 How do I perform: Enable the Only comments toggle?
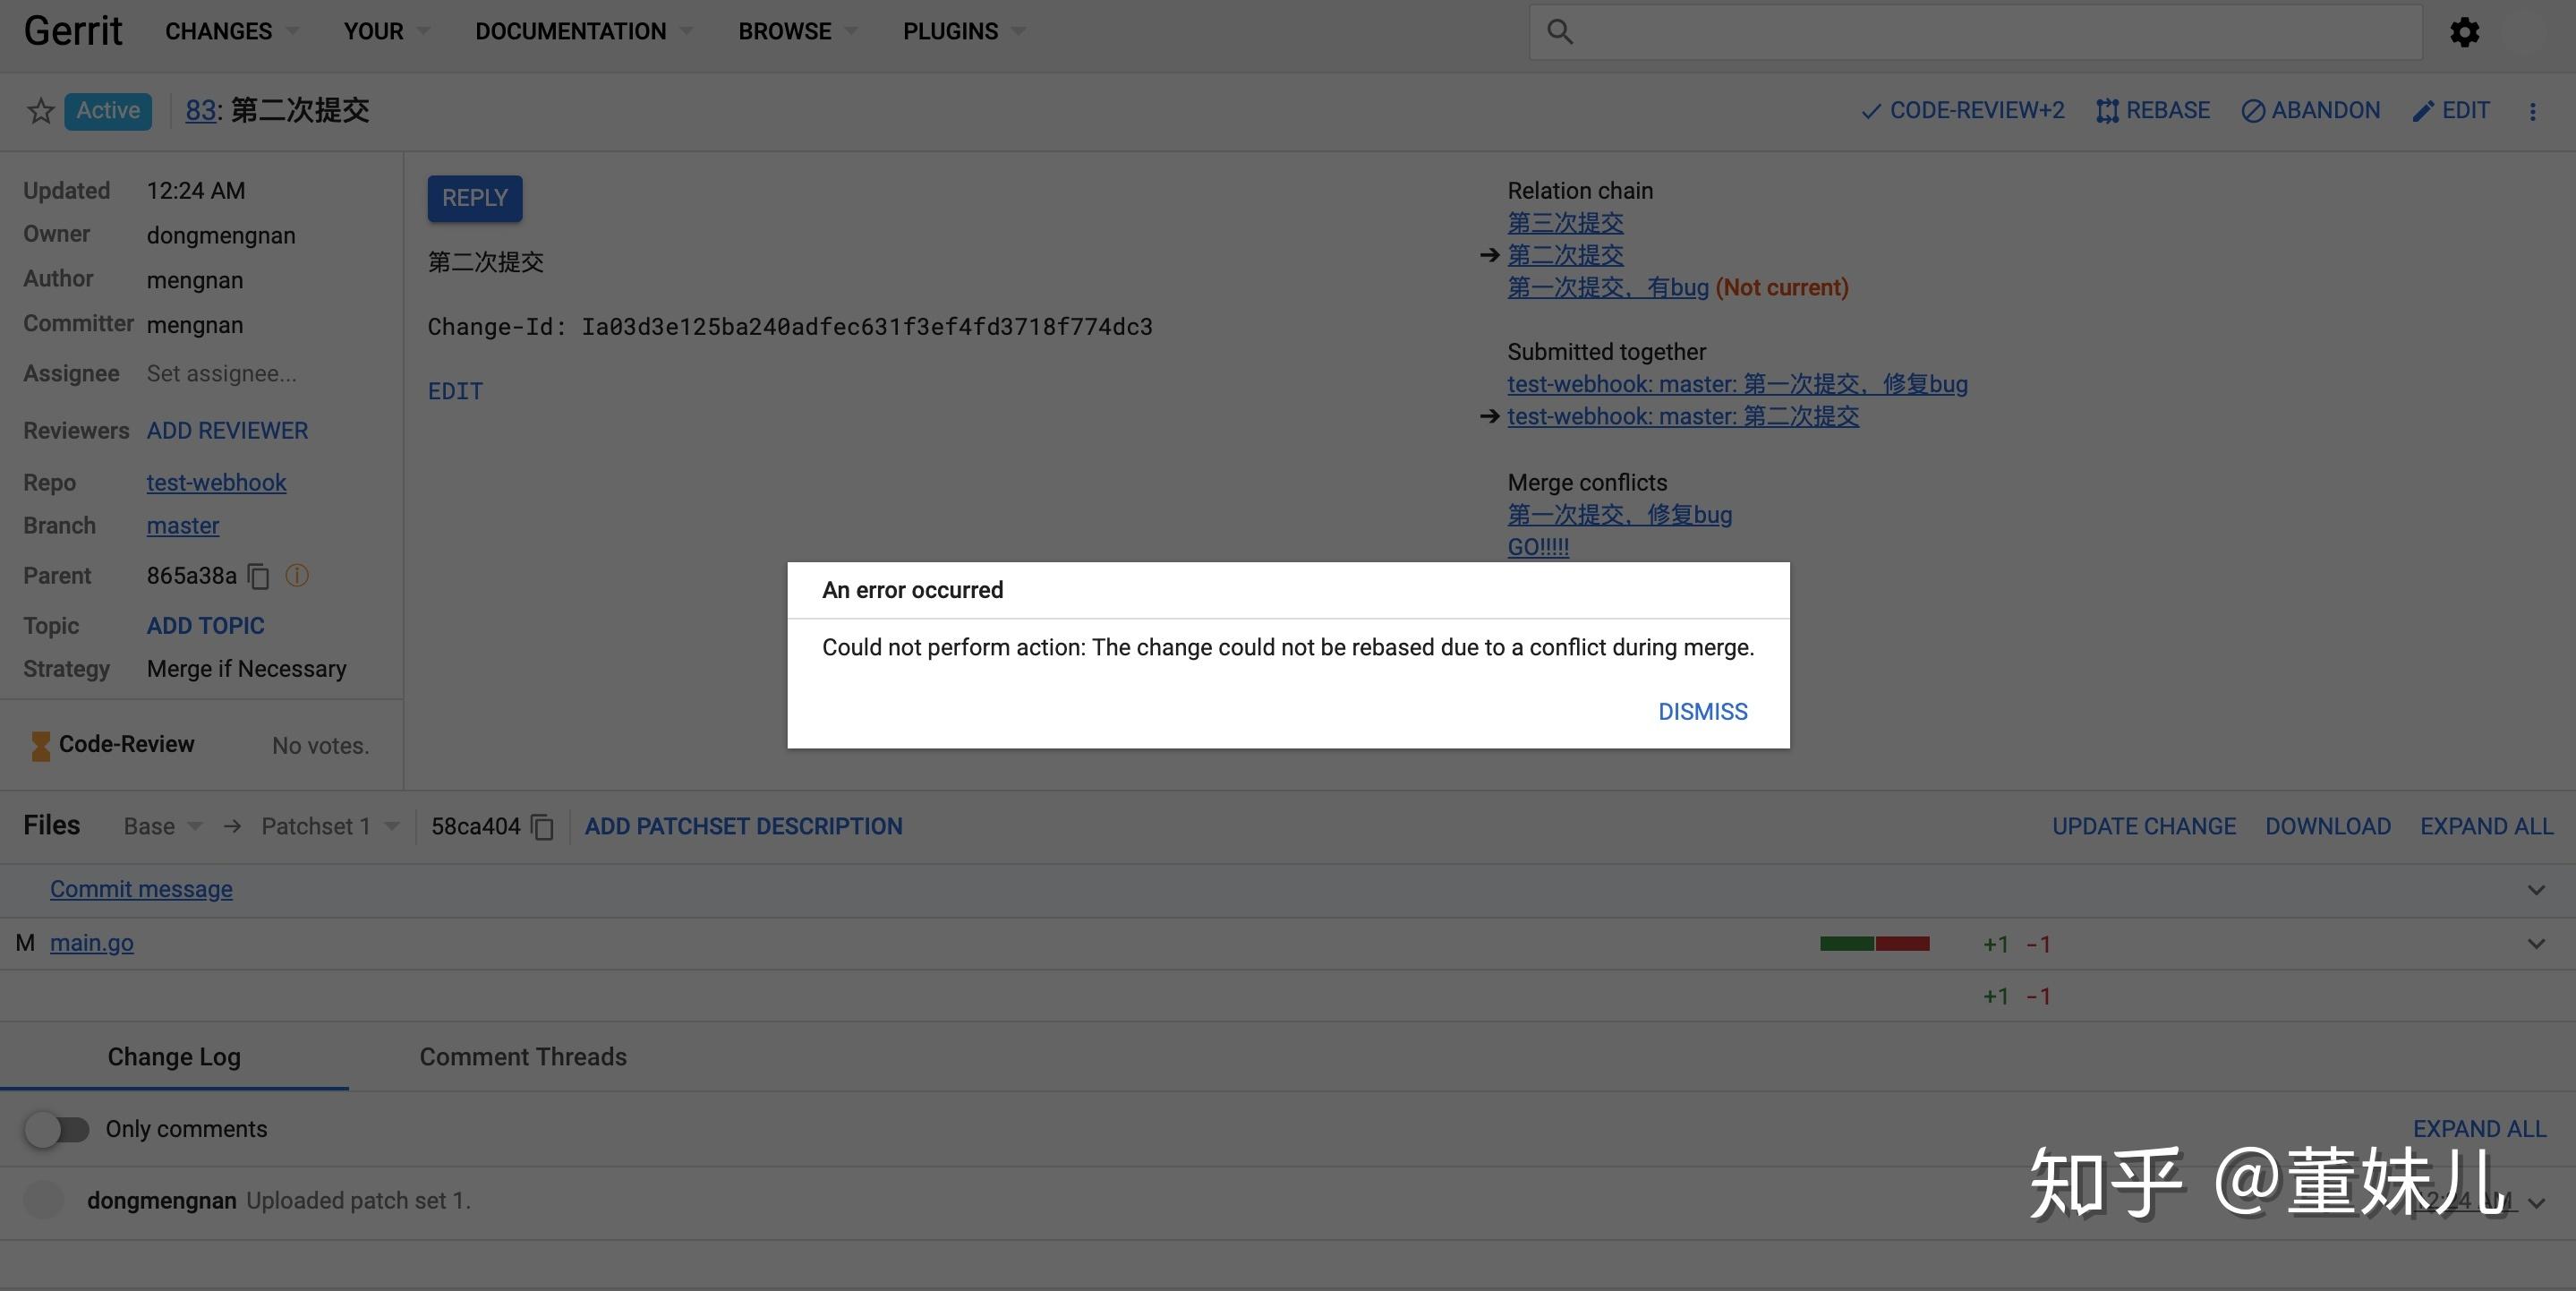[58, 1128]
